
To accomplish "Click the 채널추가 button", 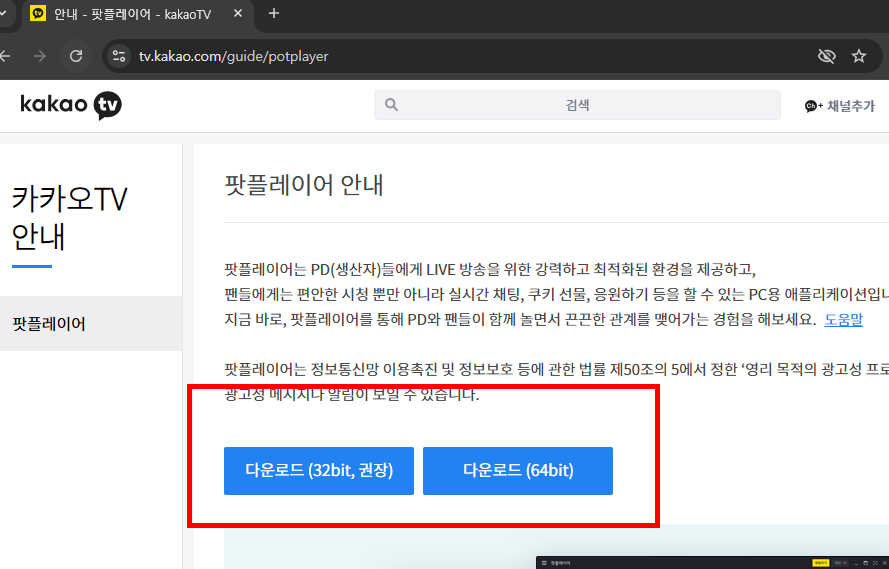I will tap(840, 106).
